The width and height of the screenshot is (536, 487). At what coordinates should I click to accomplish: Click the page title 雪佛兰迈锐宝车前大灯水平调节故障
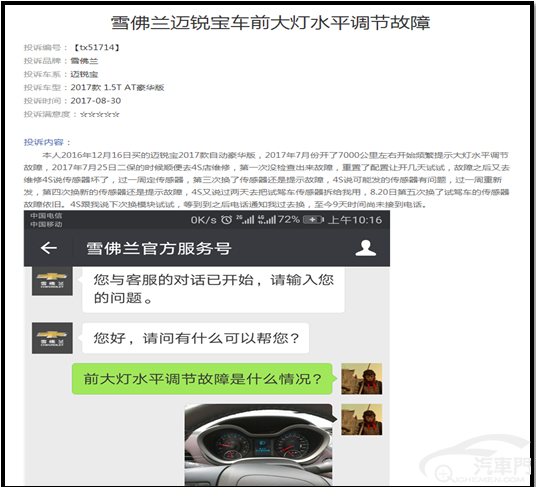[270, 23]
